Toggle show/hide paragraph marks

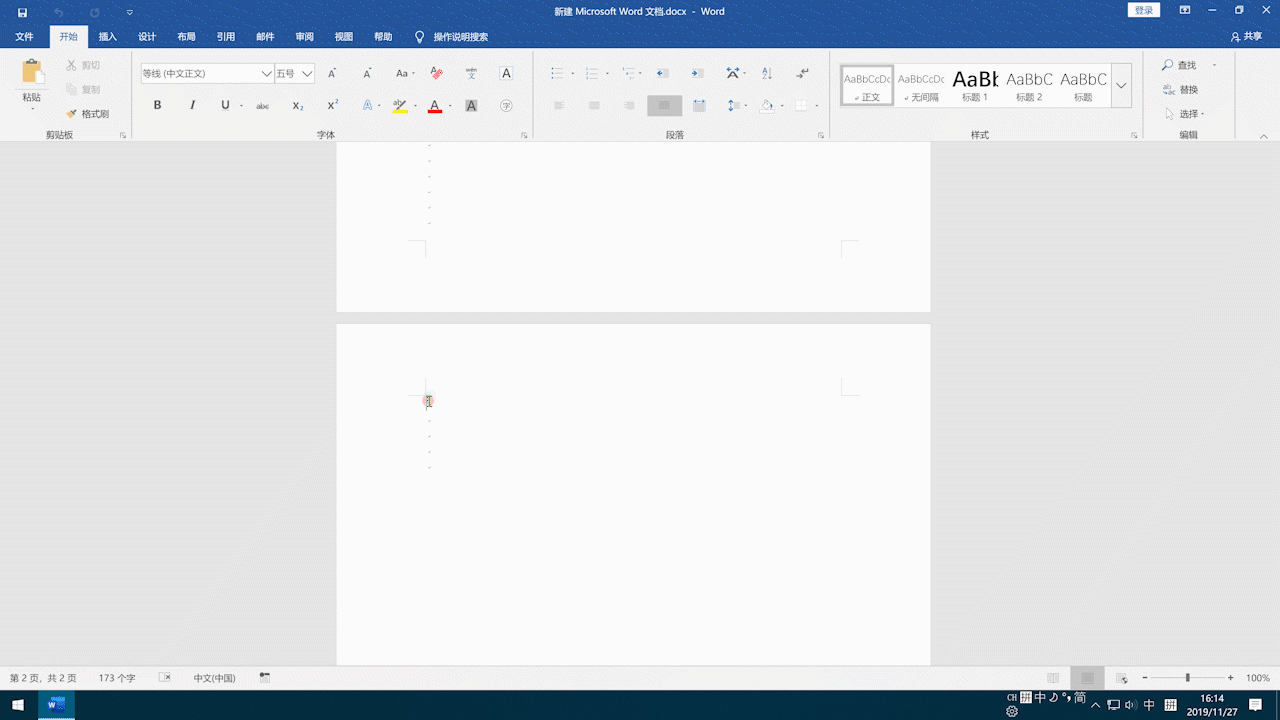[802, 73]
